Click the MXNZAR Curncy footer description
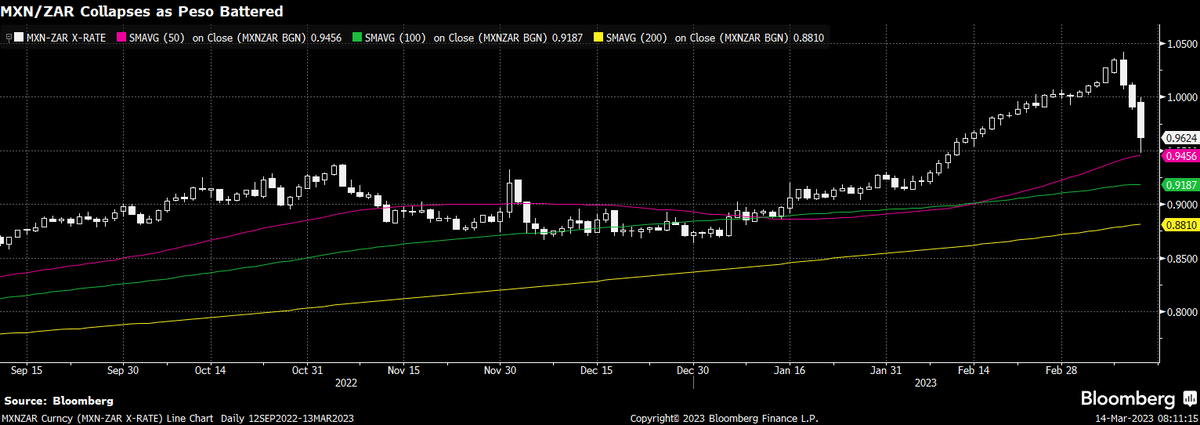 click(x=177, y=418)
